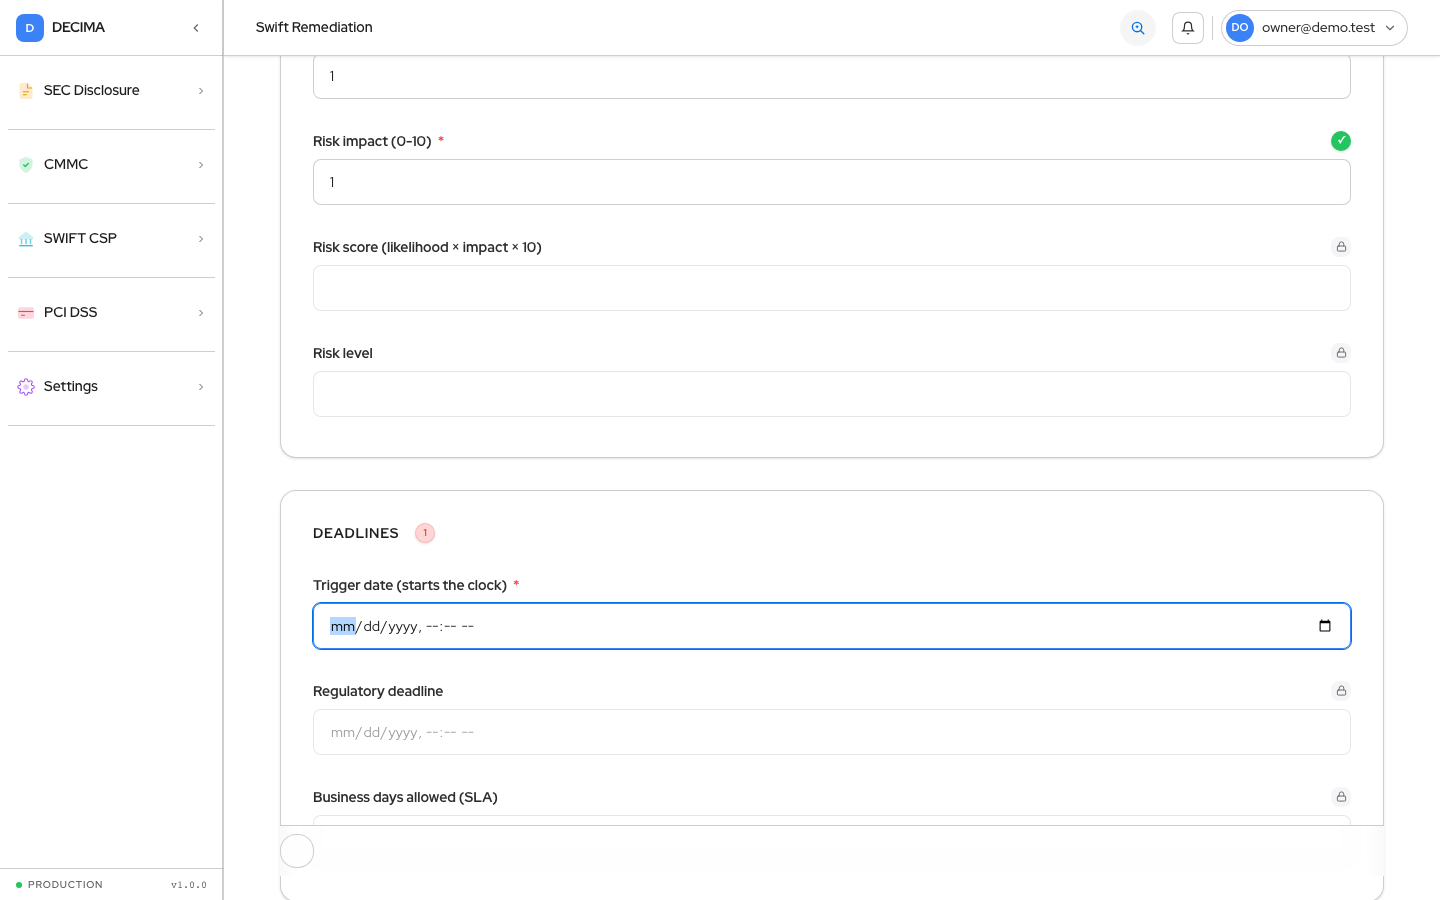Expand the CMMC menu chevron
This screenshot has height=900, width=1440.
click(x=201, y=165)
